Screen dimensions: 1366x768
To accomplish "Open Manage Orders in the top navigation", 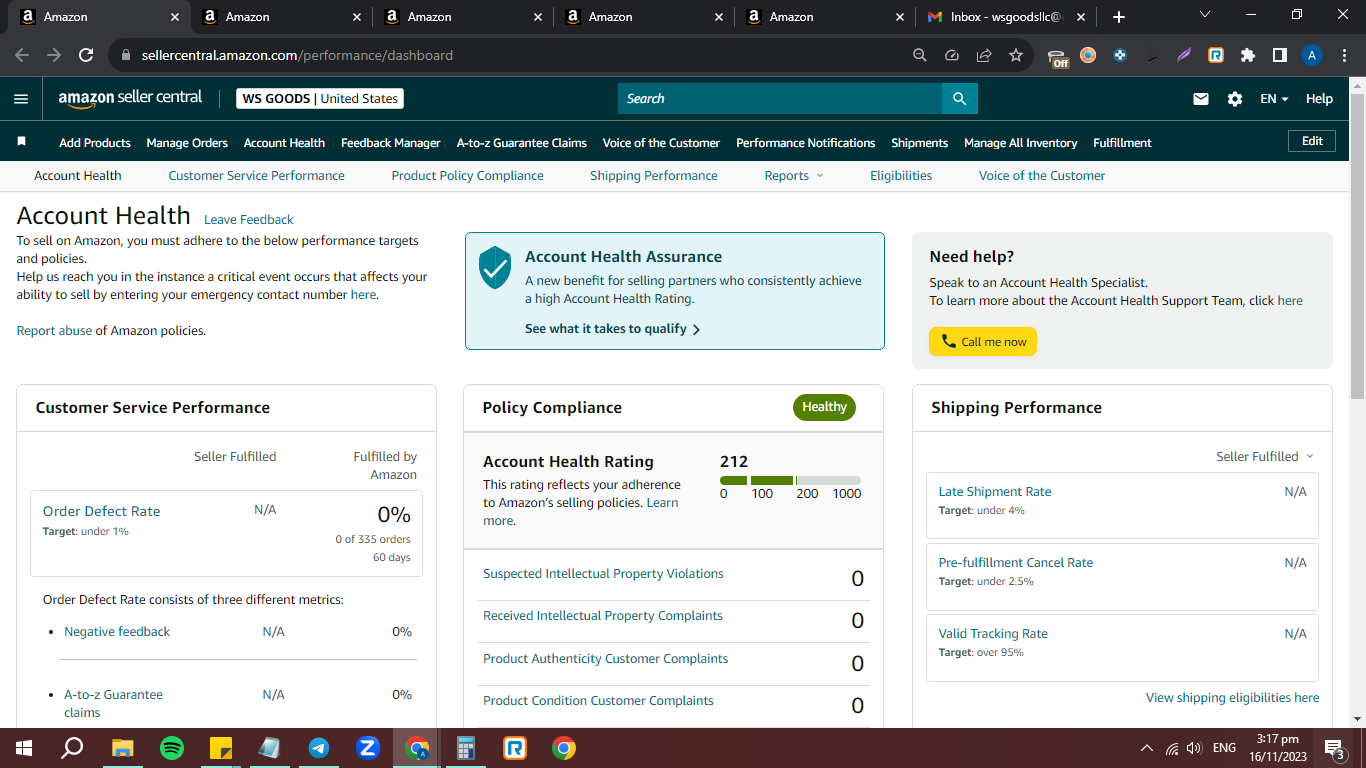I will (187, 143).
